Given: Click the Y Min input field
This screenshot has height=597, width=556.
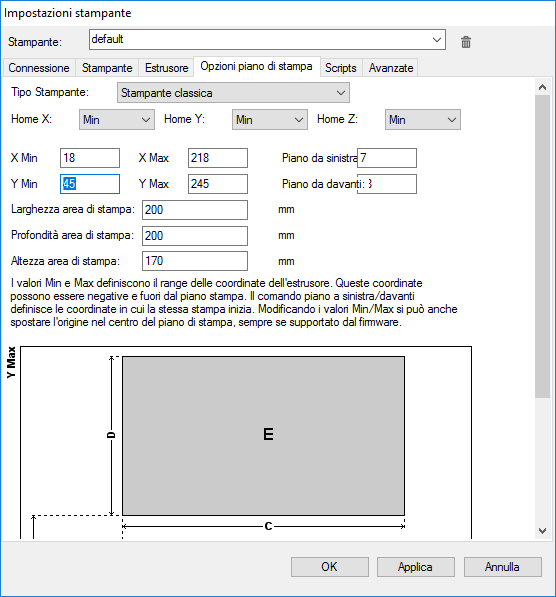Looking at the screenshot, I should [90, 184].
